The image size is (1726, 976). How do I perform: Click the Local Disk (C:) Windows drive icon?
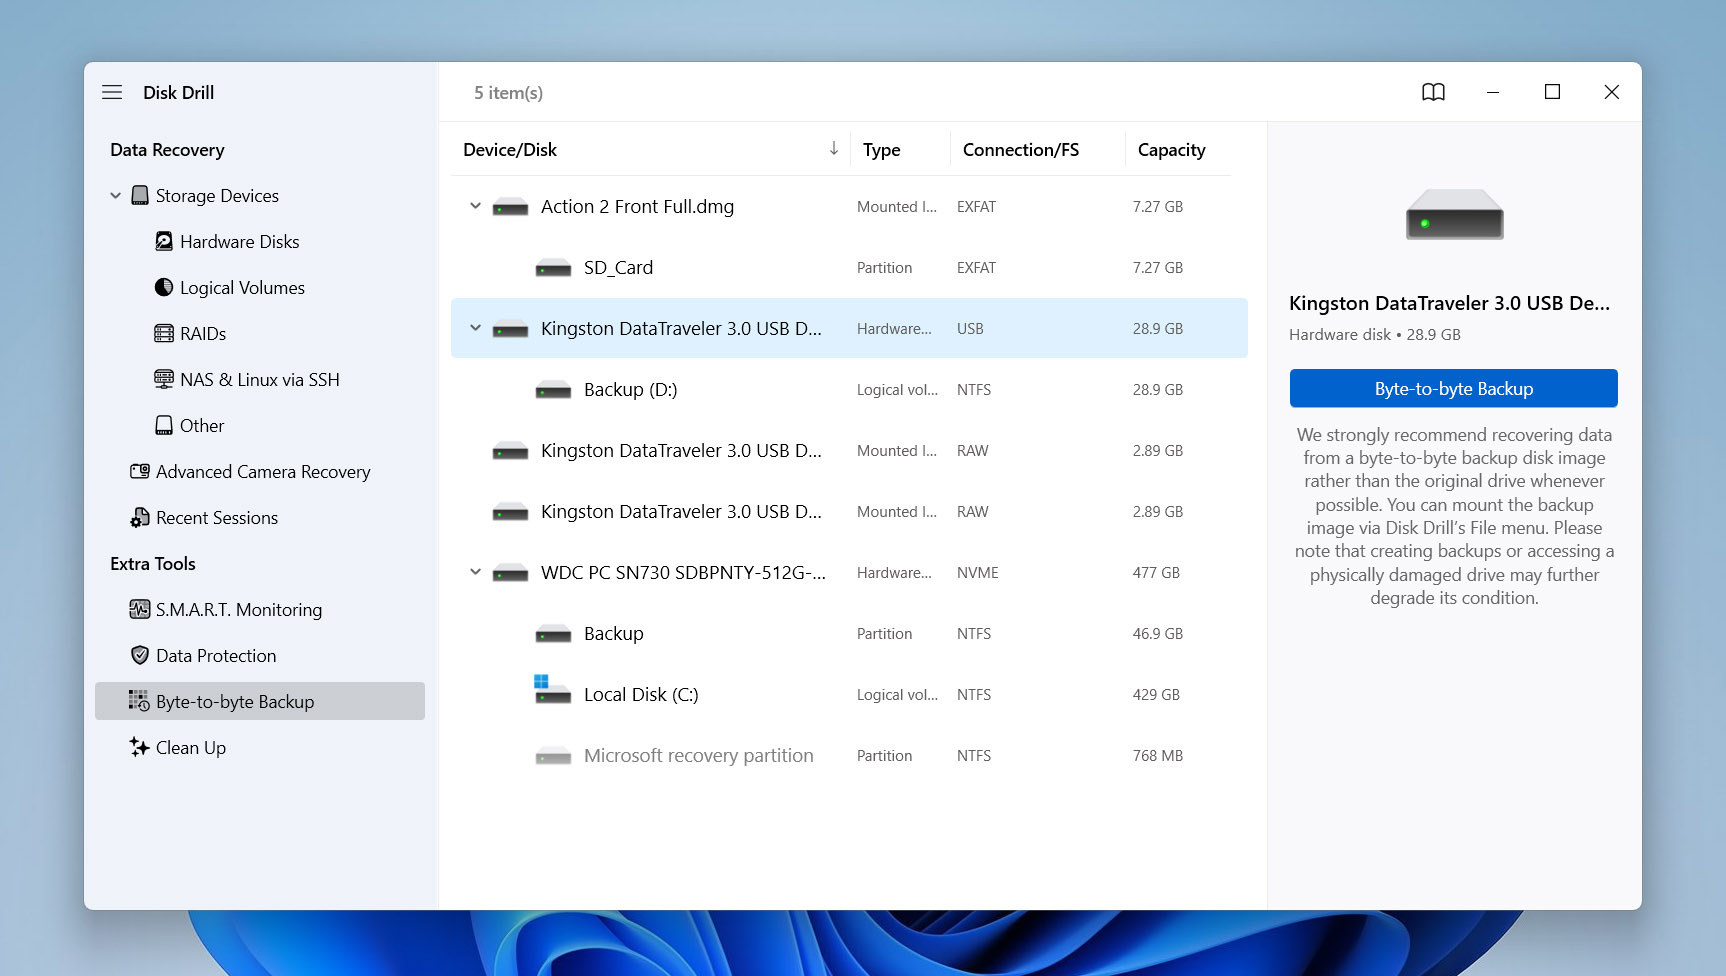(x=552, y=690)
